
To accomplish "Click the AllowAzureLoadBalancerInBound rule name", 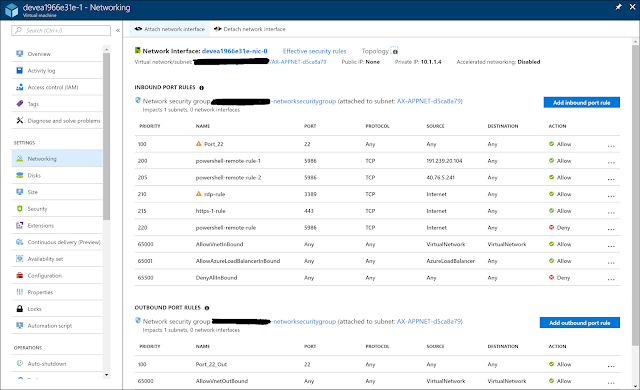I will click(238, 261).
